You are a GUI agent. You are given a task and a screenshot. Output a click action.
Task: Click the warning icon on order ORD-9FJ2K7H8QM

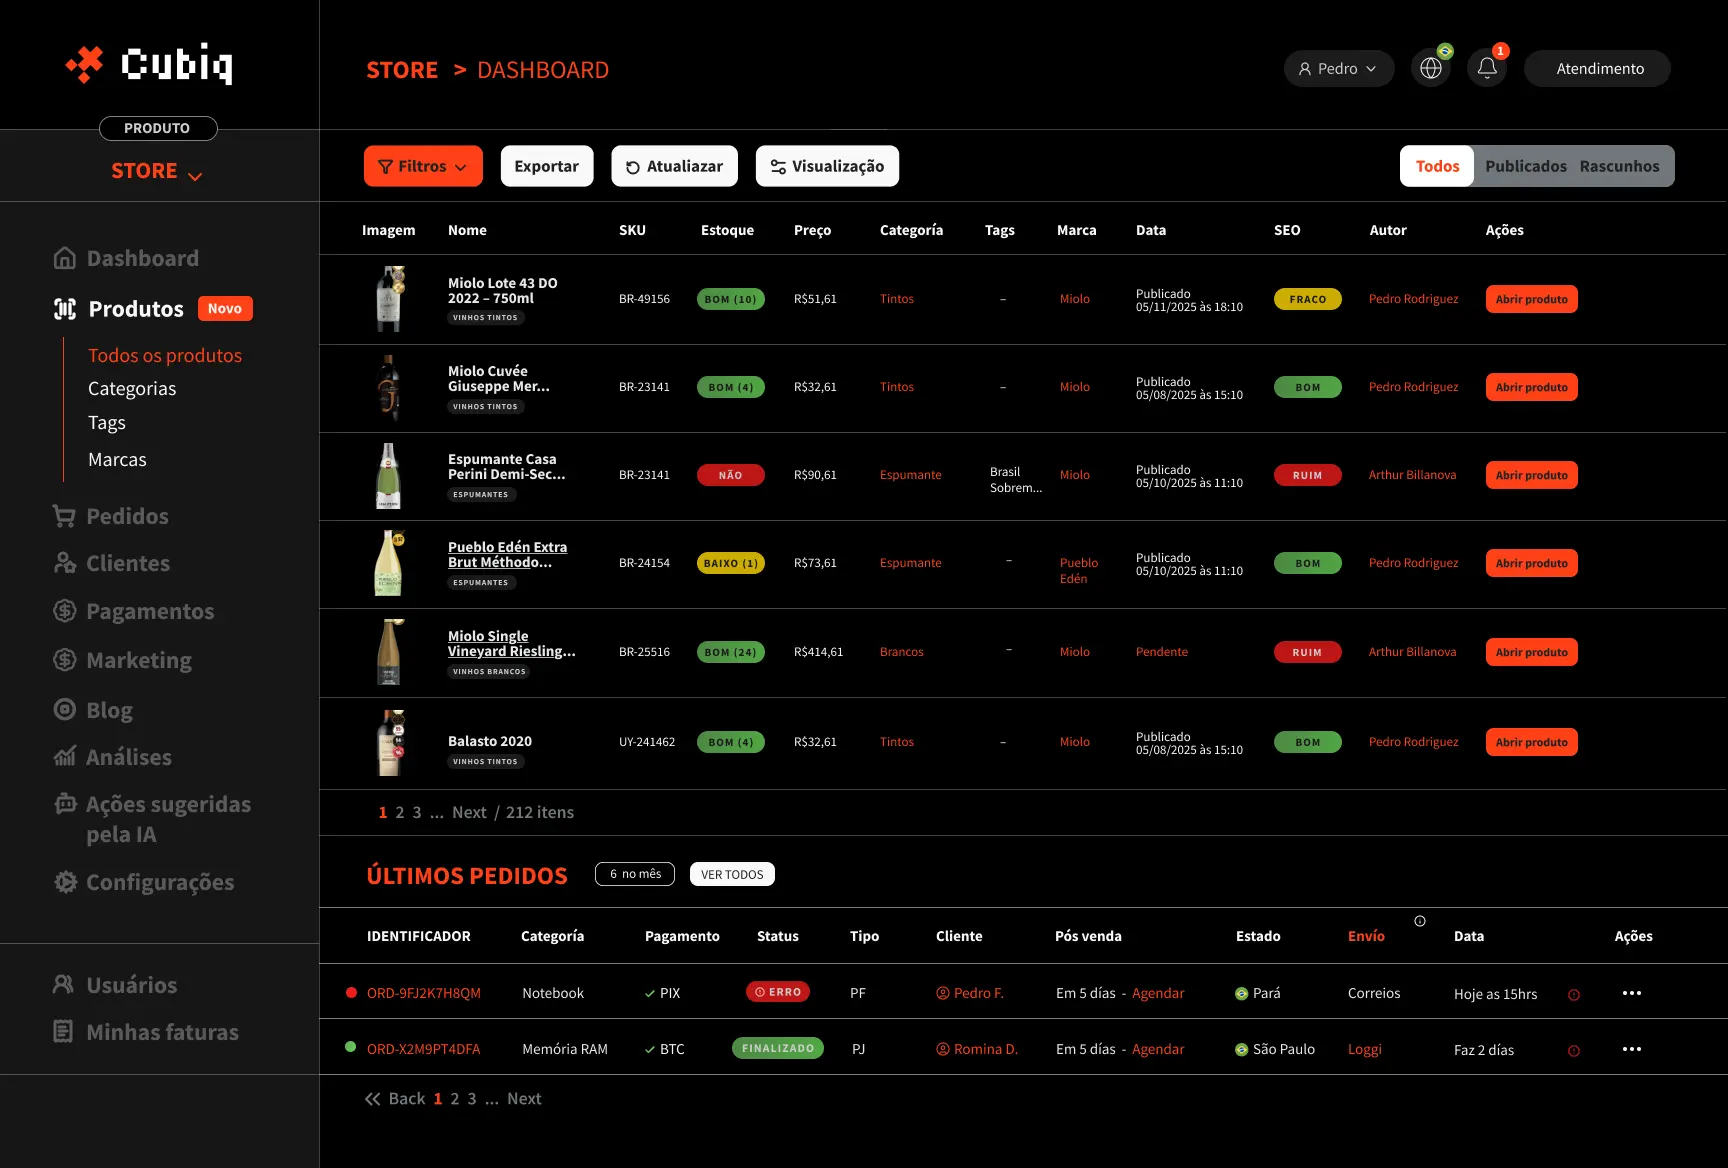(x=1575, y=993)
